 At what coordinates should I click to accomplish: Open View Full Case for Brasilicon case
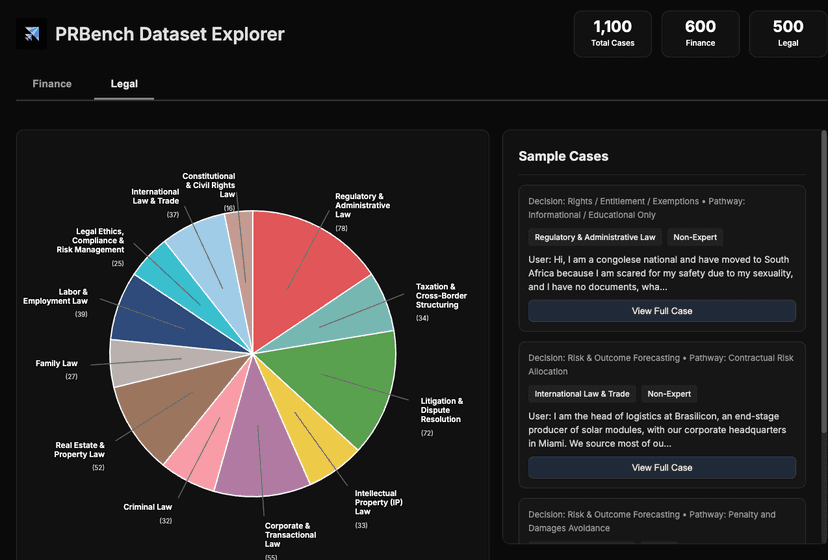click(x=661, y=467)
